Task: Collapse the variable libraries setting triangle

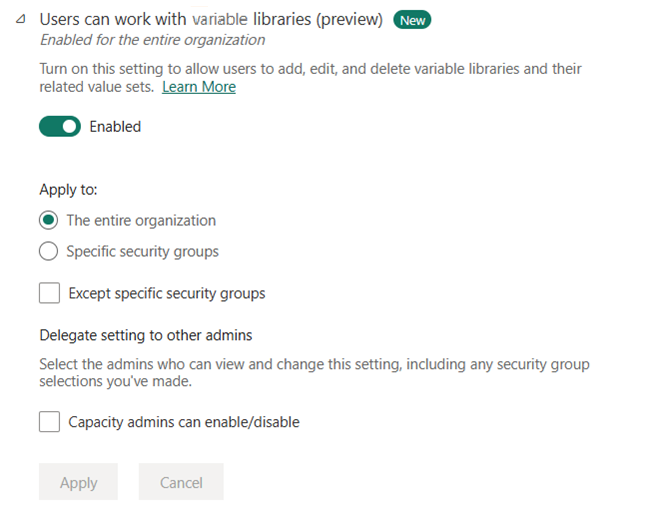Action: (21, 20)
